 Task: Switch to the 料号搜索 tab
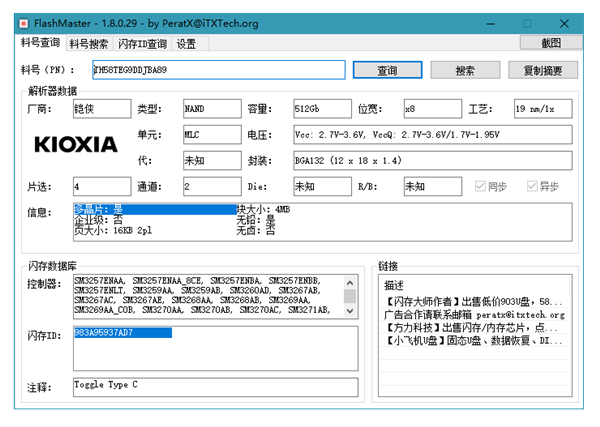pos(89,44)
